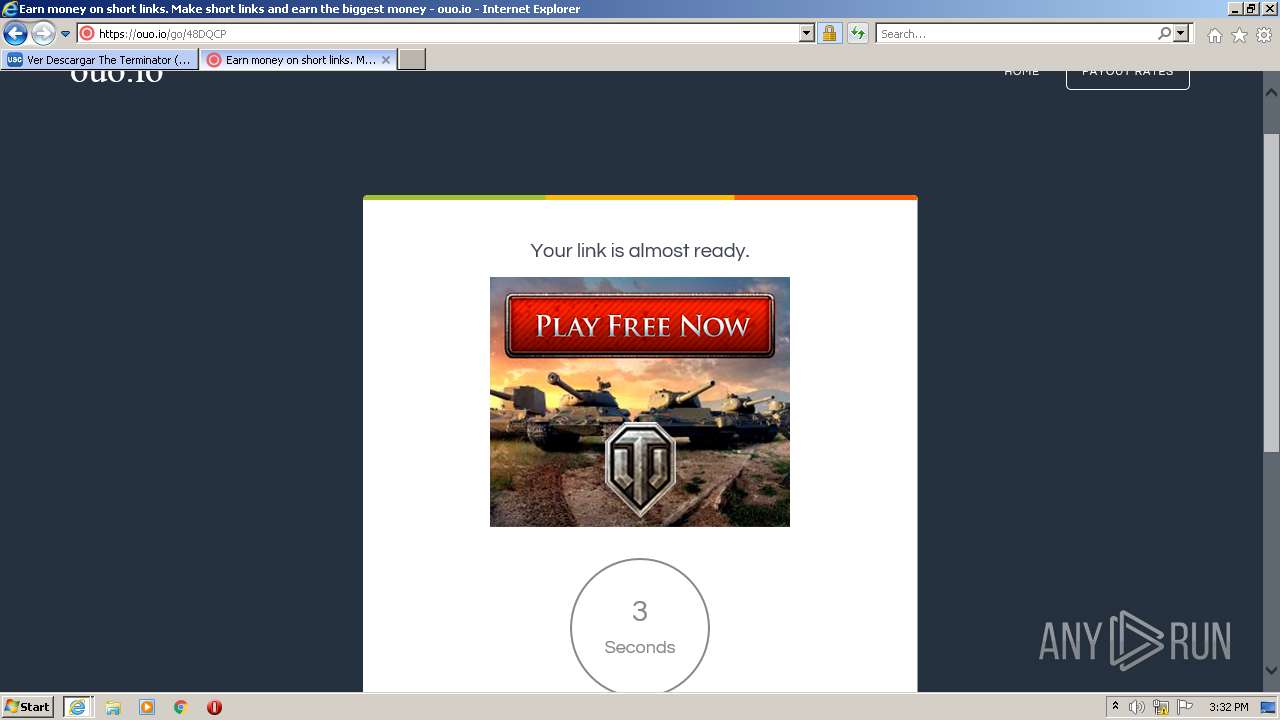This screenshot has height=720, width=1280.
Task: Click the Internet Explorer title bar icon
Action: click(10, 9)
